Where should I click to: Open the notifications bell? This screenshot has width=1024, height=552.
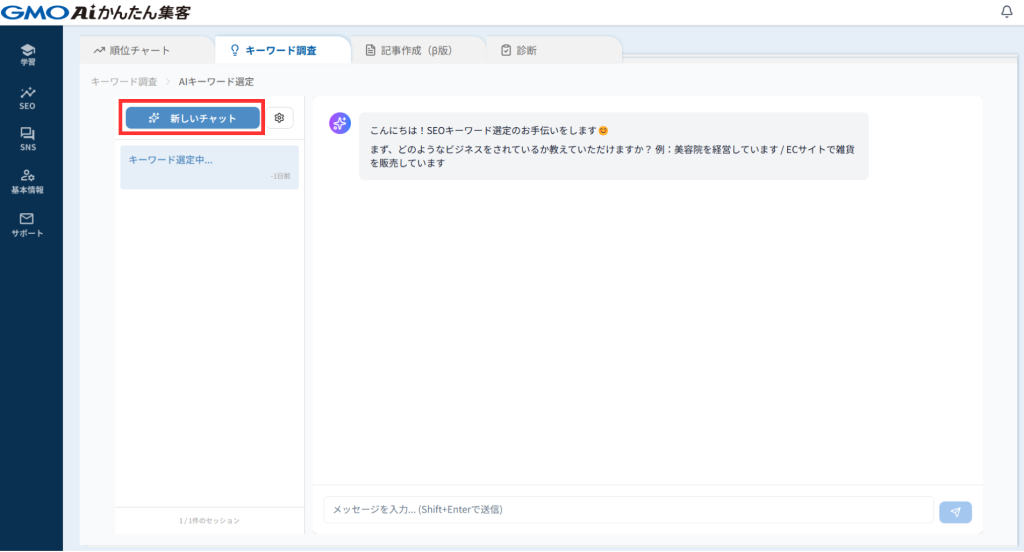pos(1006,12)
